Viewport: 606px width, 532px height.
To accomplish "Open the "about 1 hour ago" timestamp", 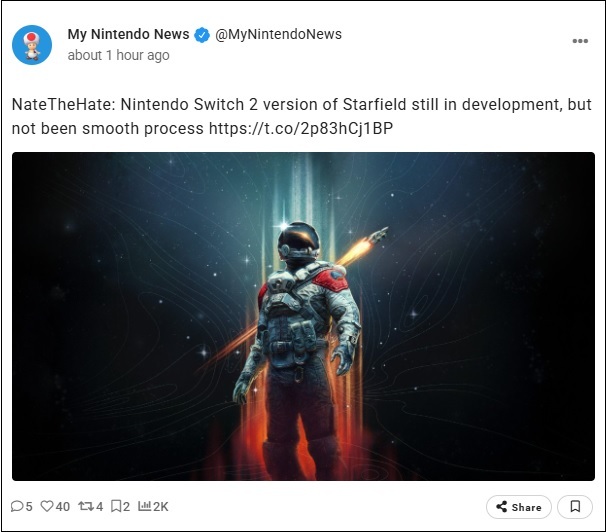I will point(118,55).
